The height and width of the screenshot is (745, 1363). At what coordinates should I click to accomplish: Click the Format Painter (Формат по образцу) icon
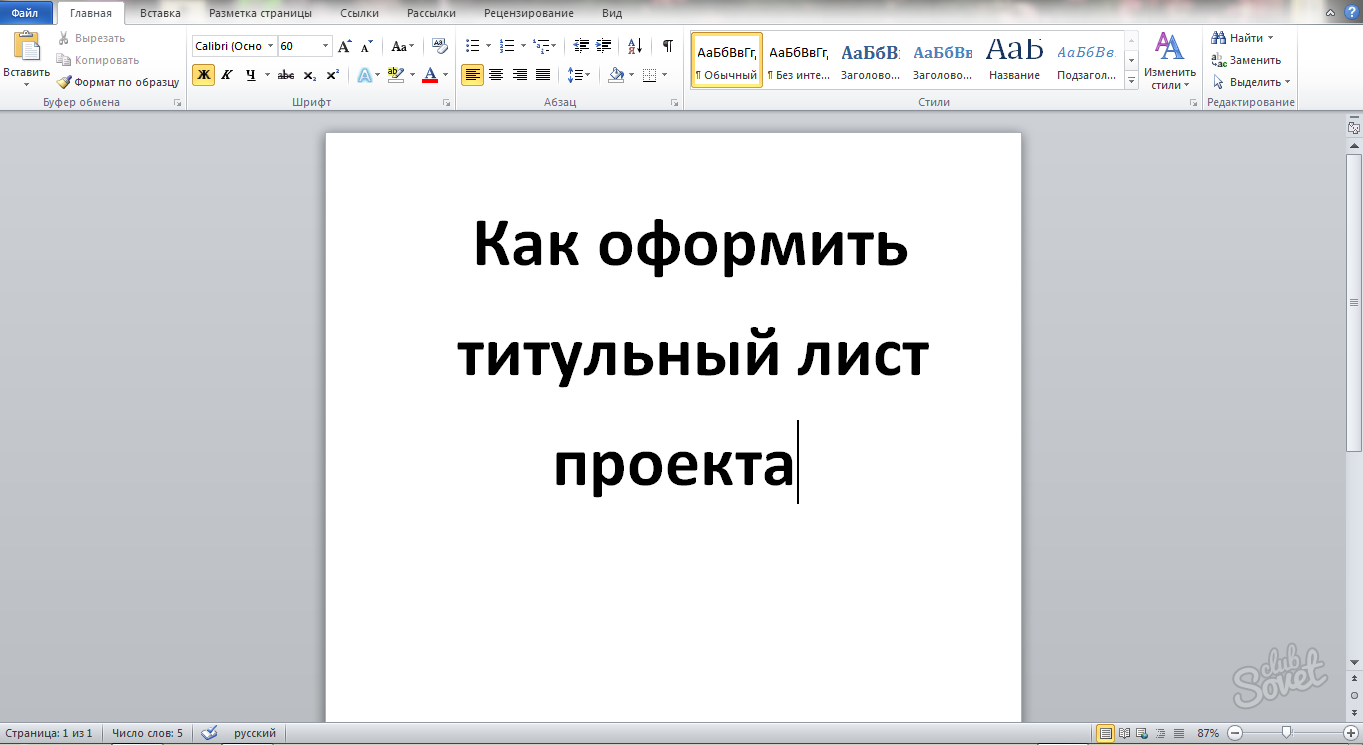coord(65,82)
